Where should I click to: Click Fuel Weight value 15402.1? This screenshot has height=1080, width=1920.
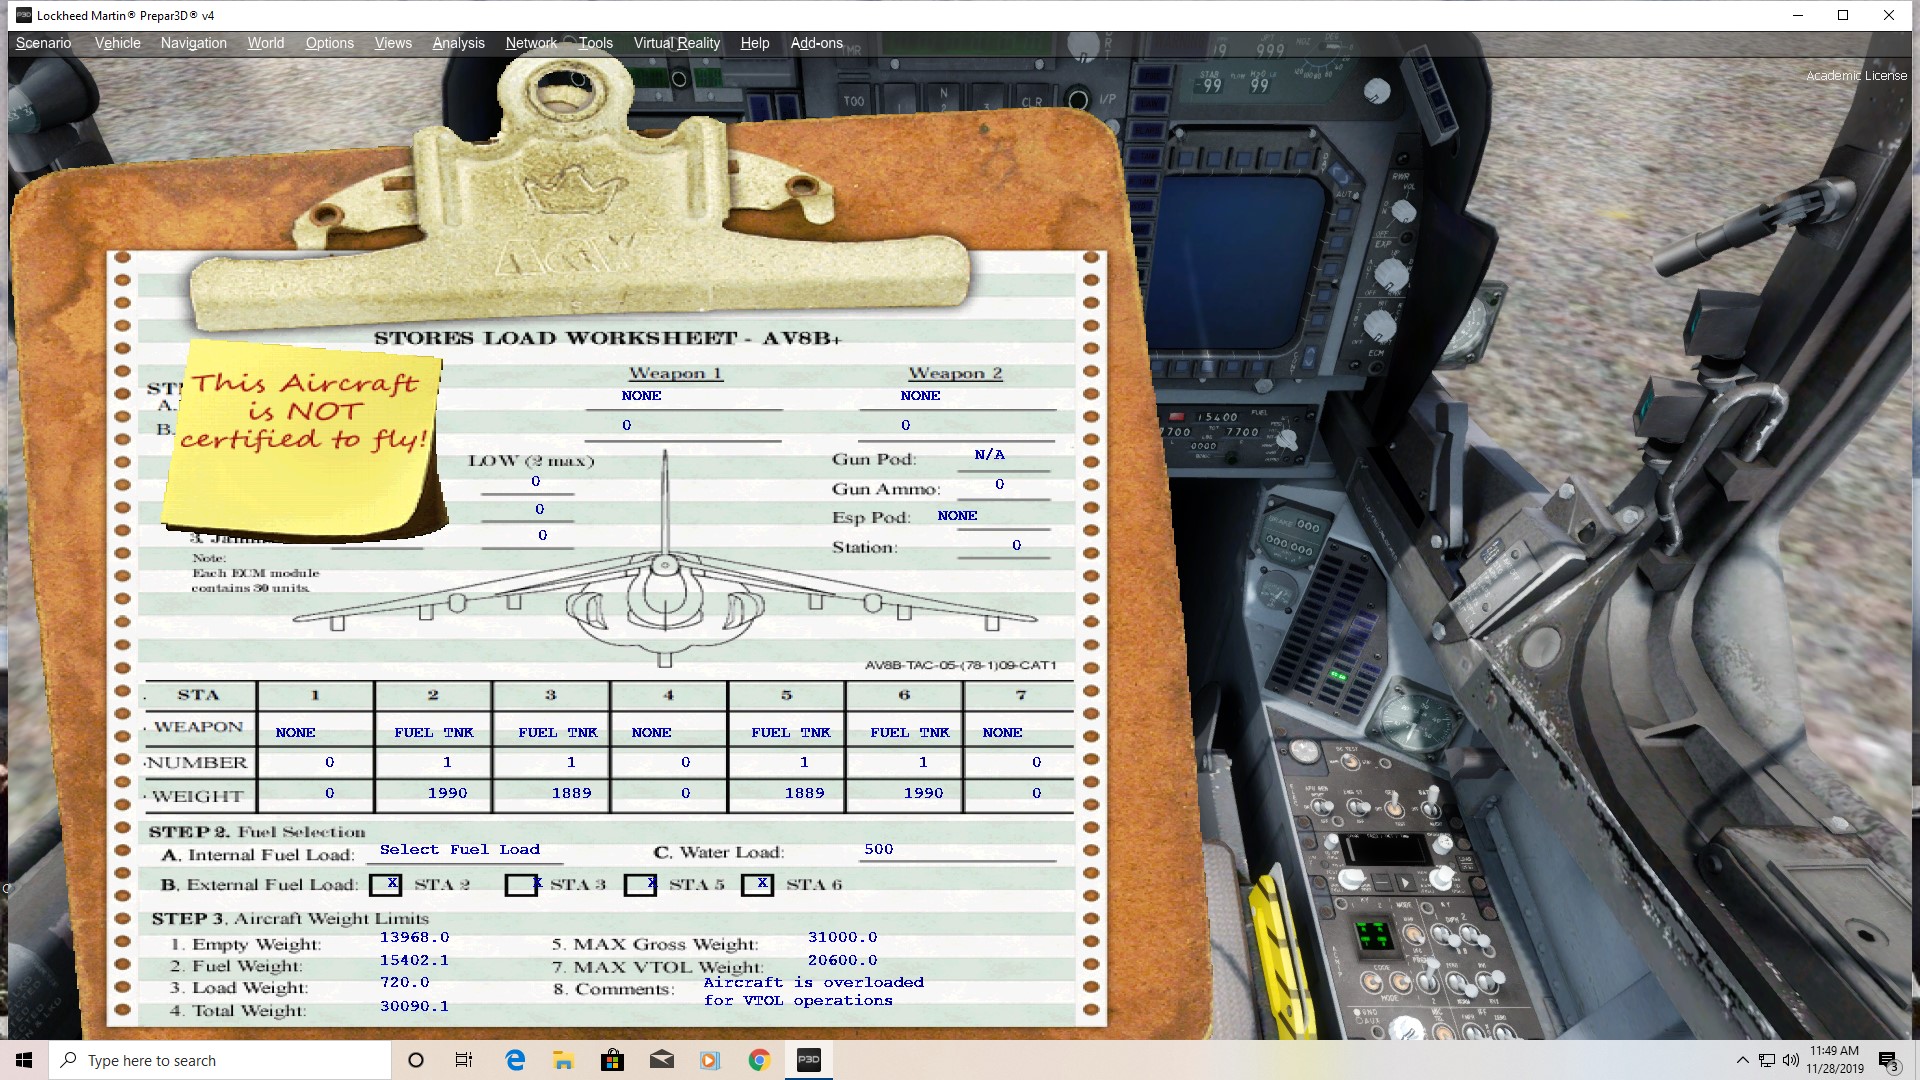point(414,961)
